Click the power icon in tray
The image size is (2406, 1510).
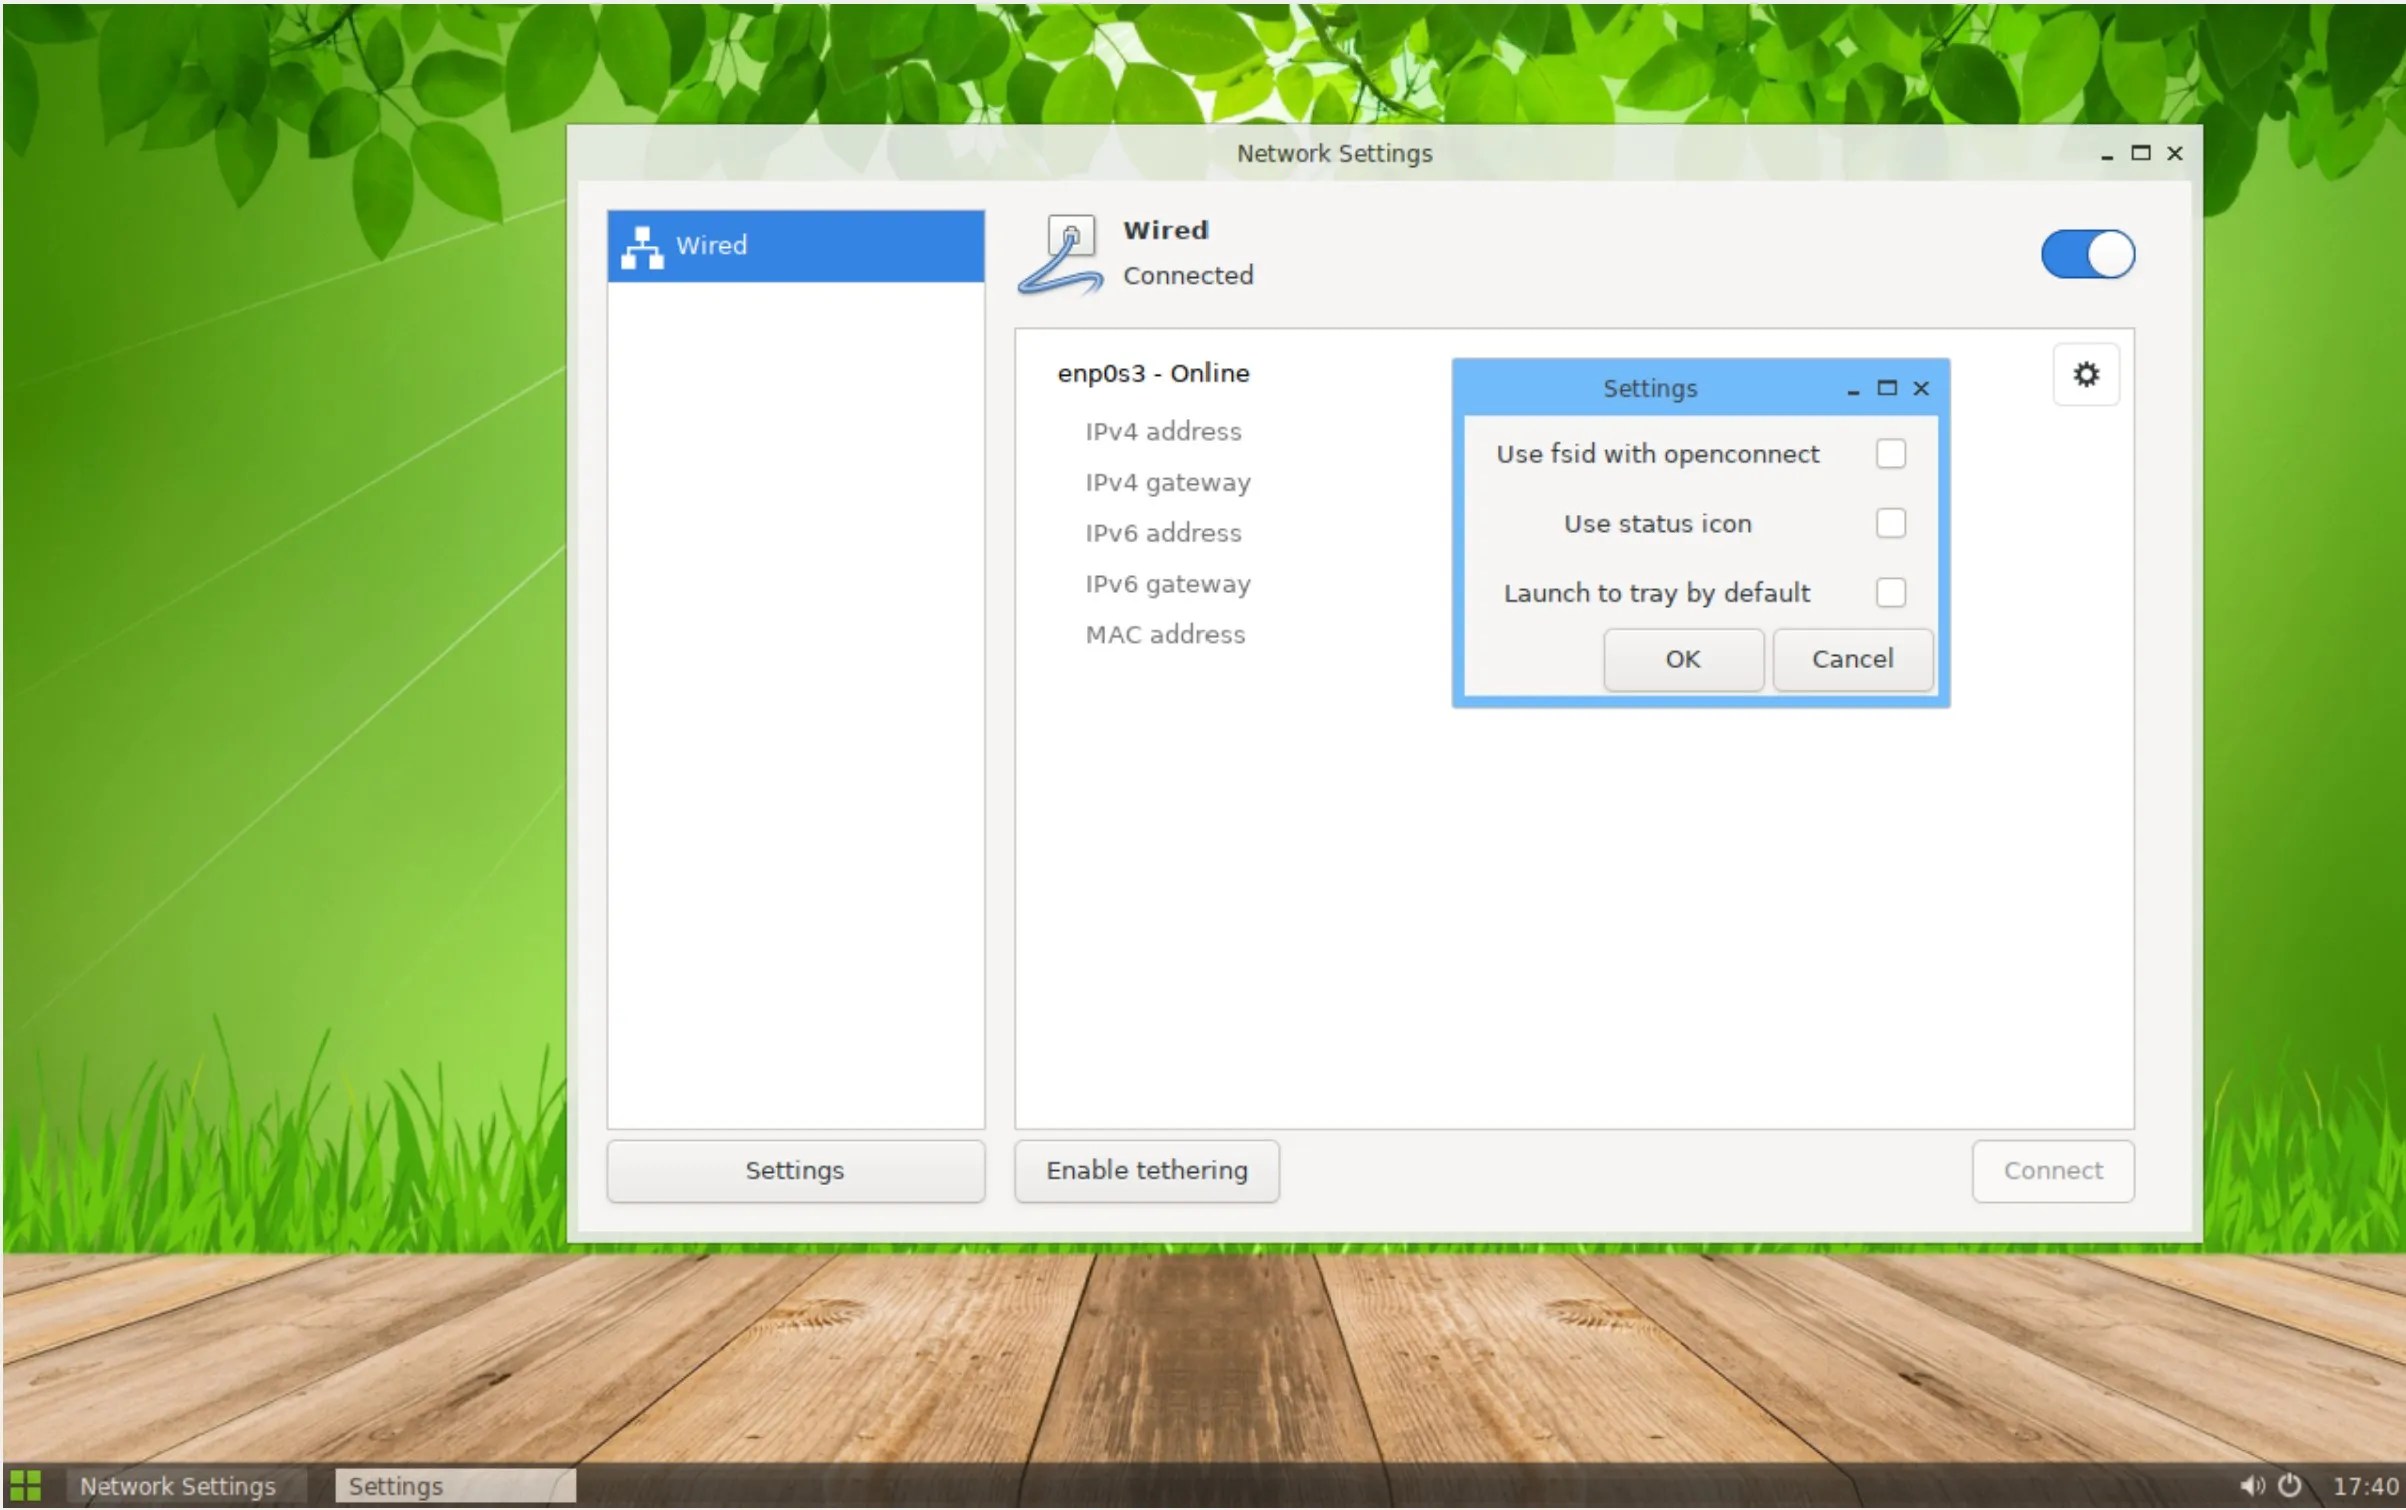(2289, 1485)
